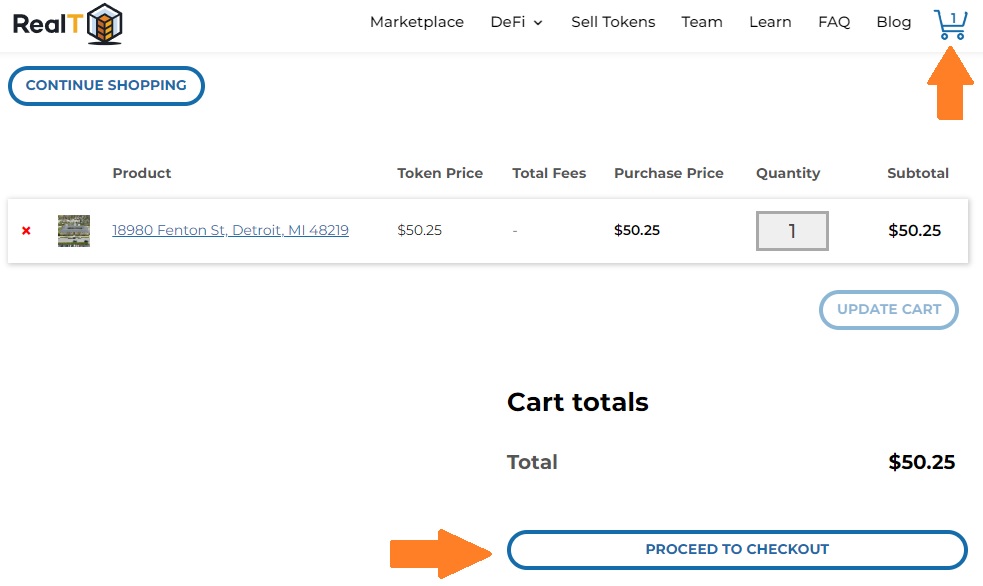This screenshot has width=983, height=586.
Task: Click the cart Total amount $50.25
Action: 921,462
